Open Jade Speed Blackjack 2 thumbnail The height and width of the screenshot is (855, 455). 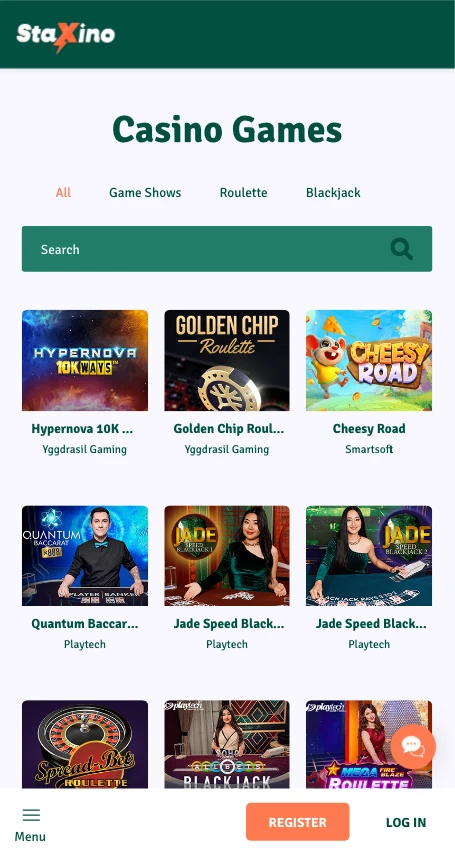click(369, 556)
